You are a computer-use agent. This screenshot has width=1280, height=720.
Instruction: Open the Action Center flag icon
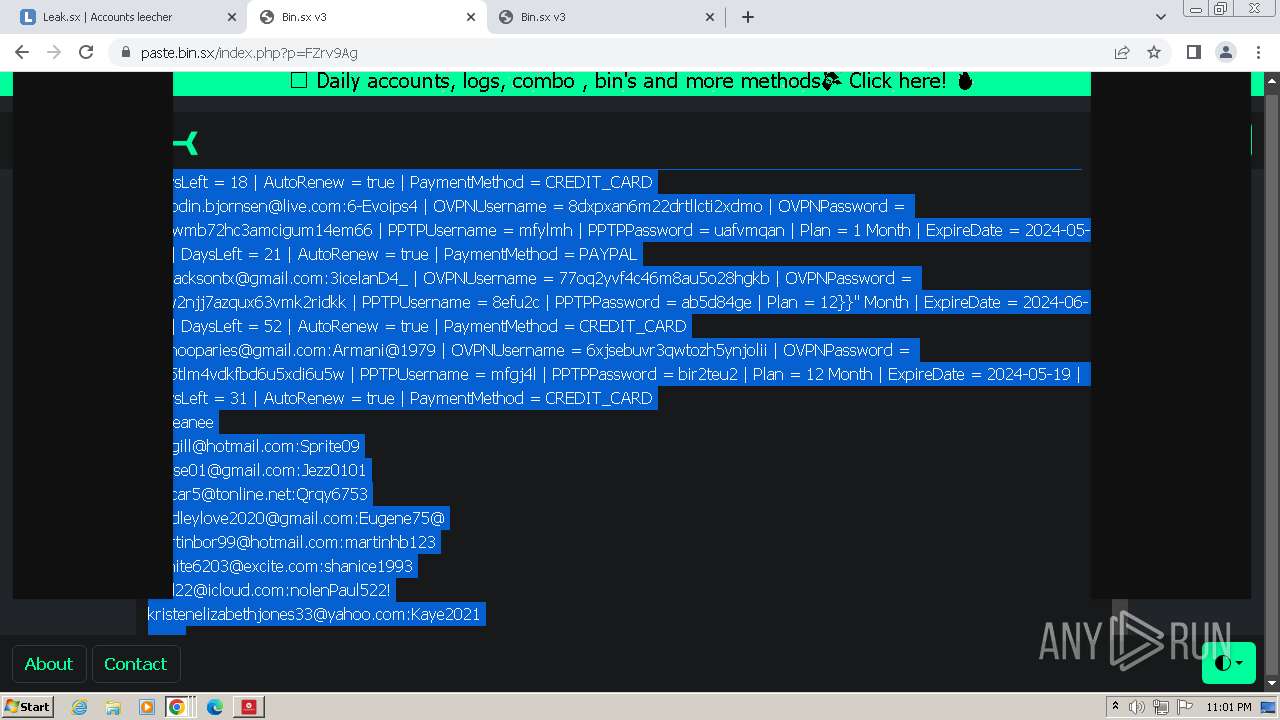tap(1185, 707)
